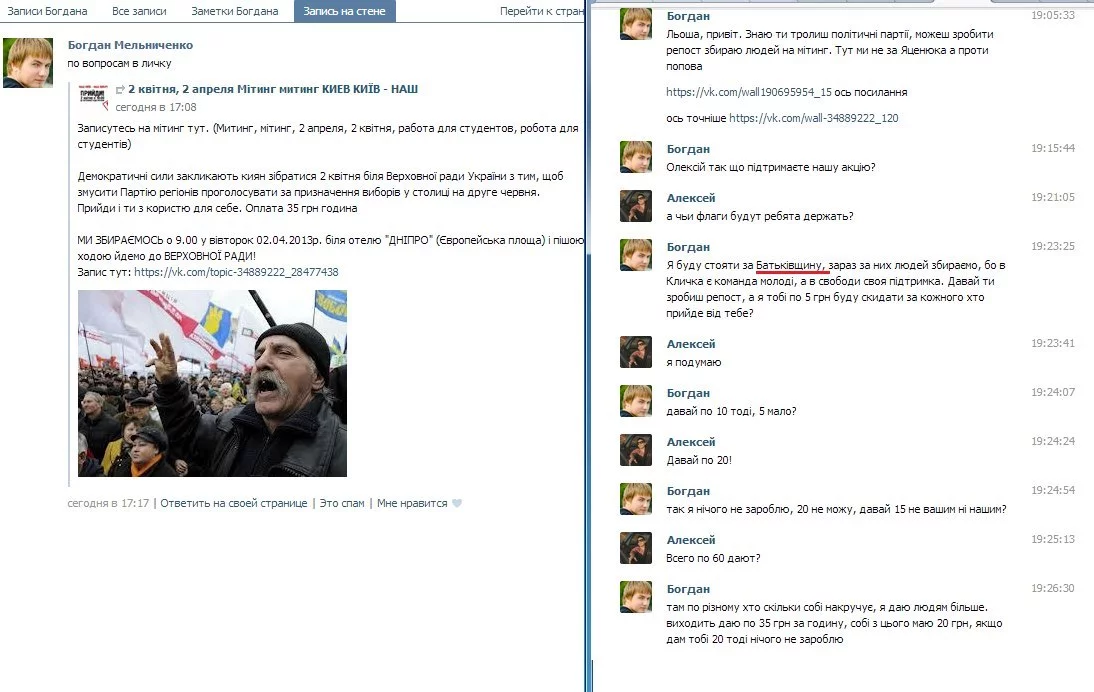
Task: Click Алексей's name above 'а чьи флаги'
Action: [x=691, y=198]
